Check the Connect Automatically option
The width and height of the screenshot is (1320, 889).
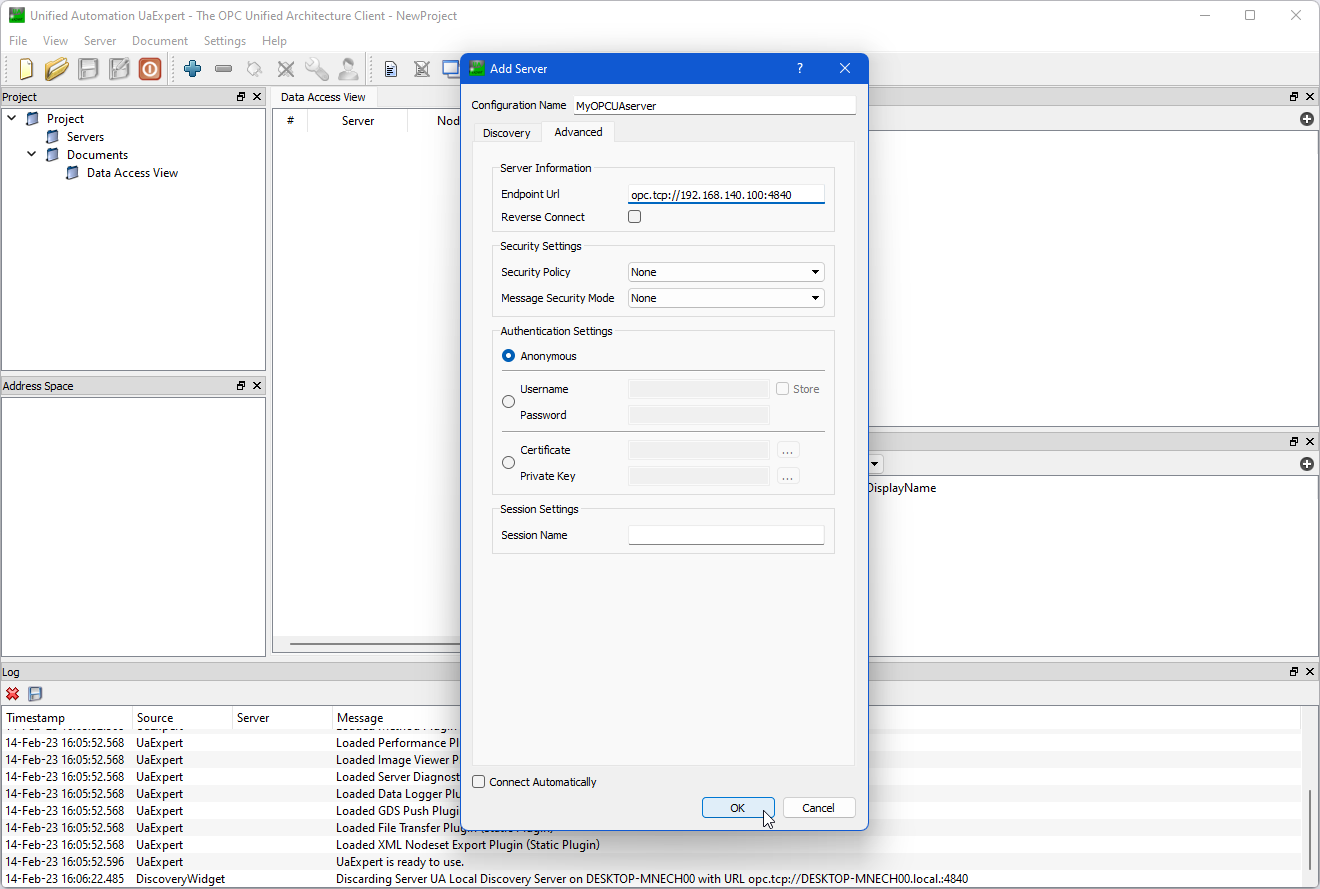pos(479,782)
